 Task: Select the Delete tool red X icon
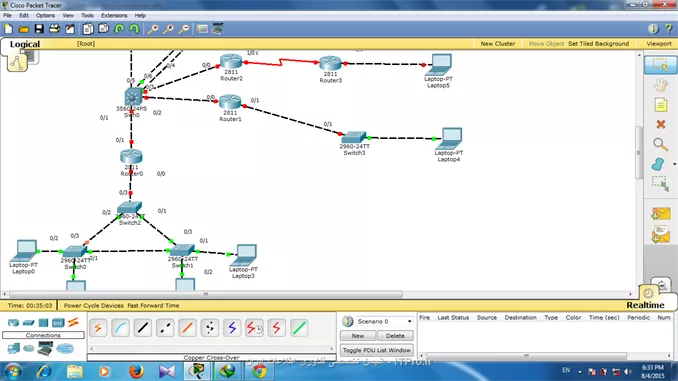(x=660, y=125)
